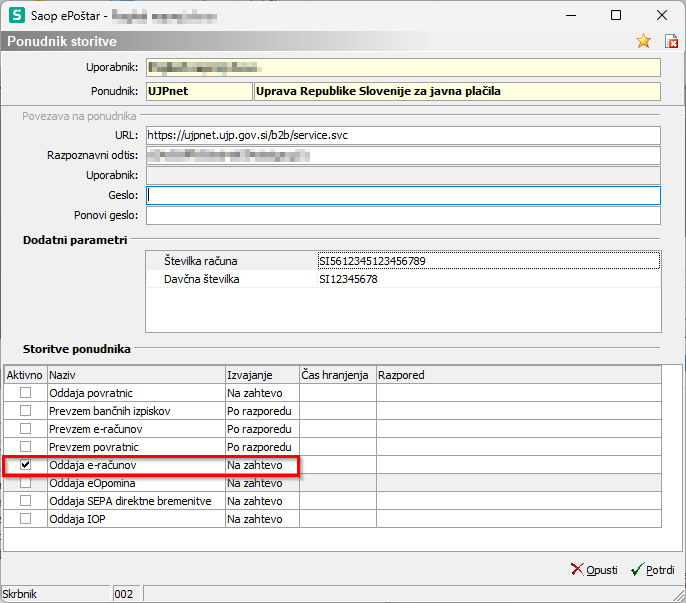Screen dimensions: 686x603
Task: Click the yellow star favorites icon
Action: (x=643, y=41)
